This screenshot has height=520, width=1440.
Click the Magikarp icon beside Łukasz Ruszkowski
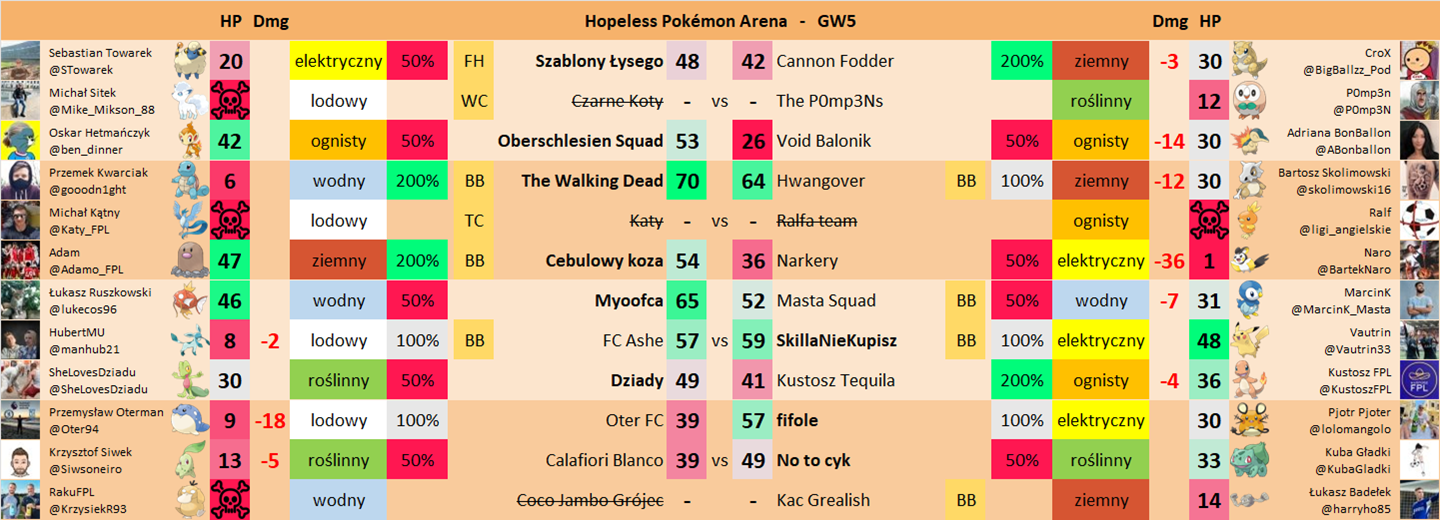pos(190,301)
